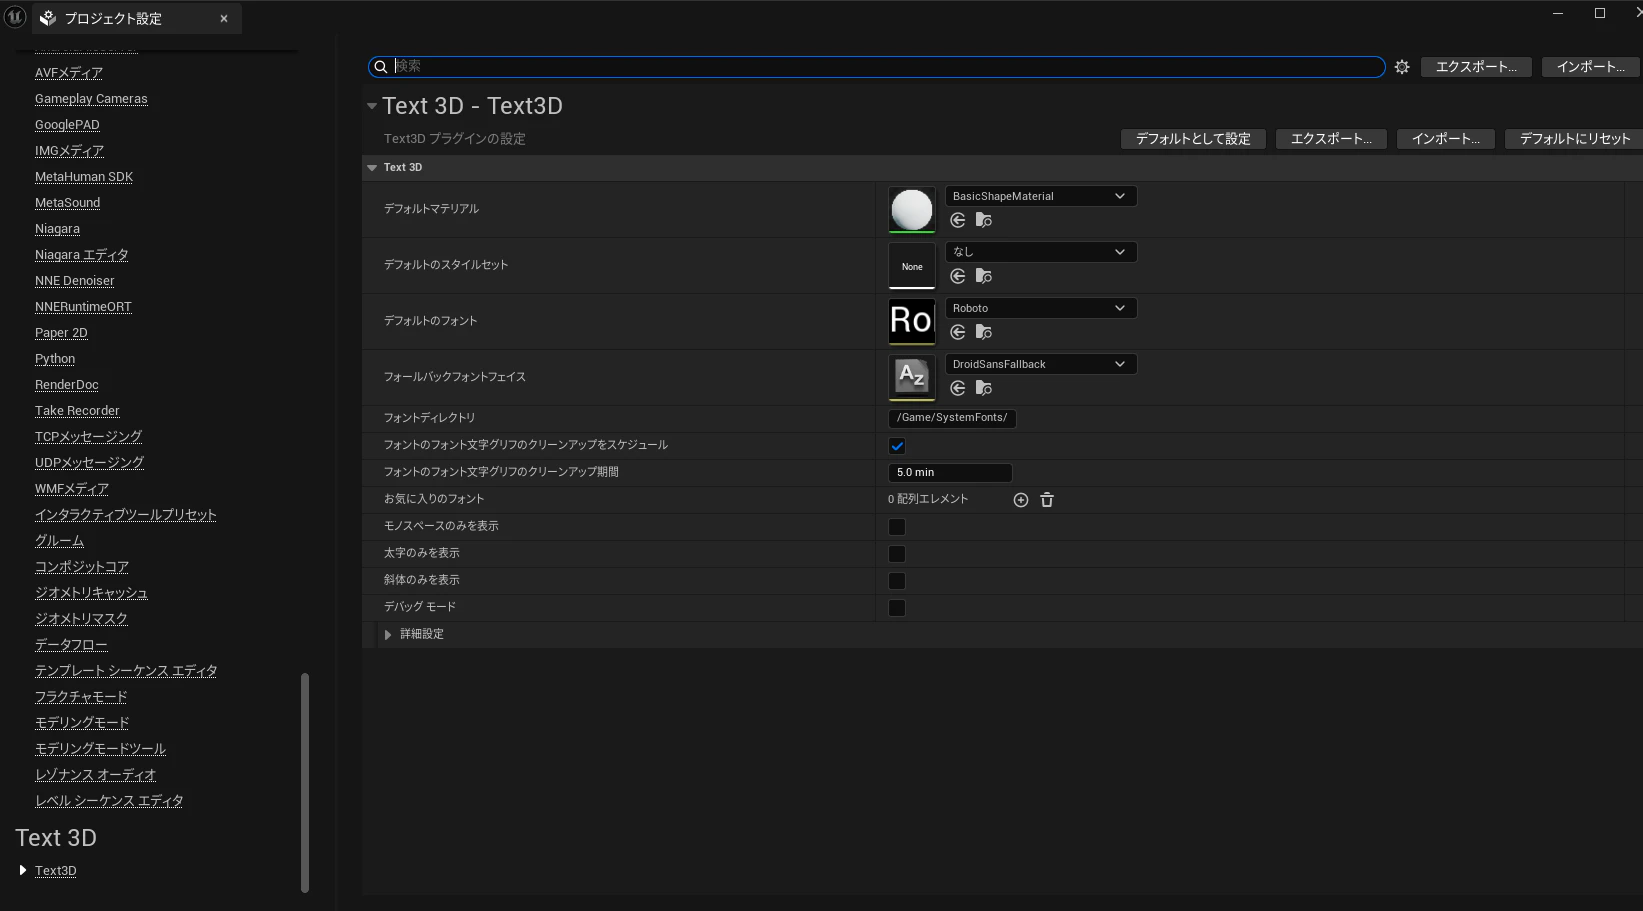The height and width of the screenshot is (911, 1643).
Task: Click デフォルトとして設定 button
Action: 1193,139
